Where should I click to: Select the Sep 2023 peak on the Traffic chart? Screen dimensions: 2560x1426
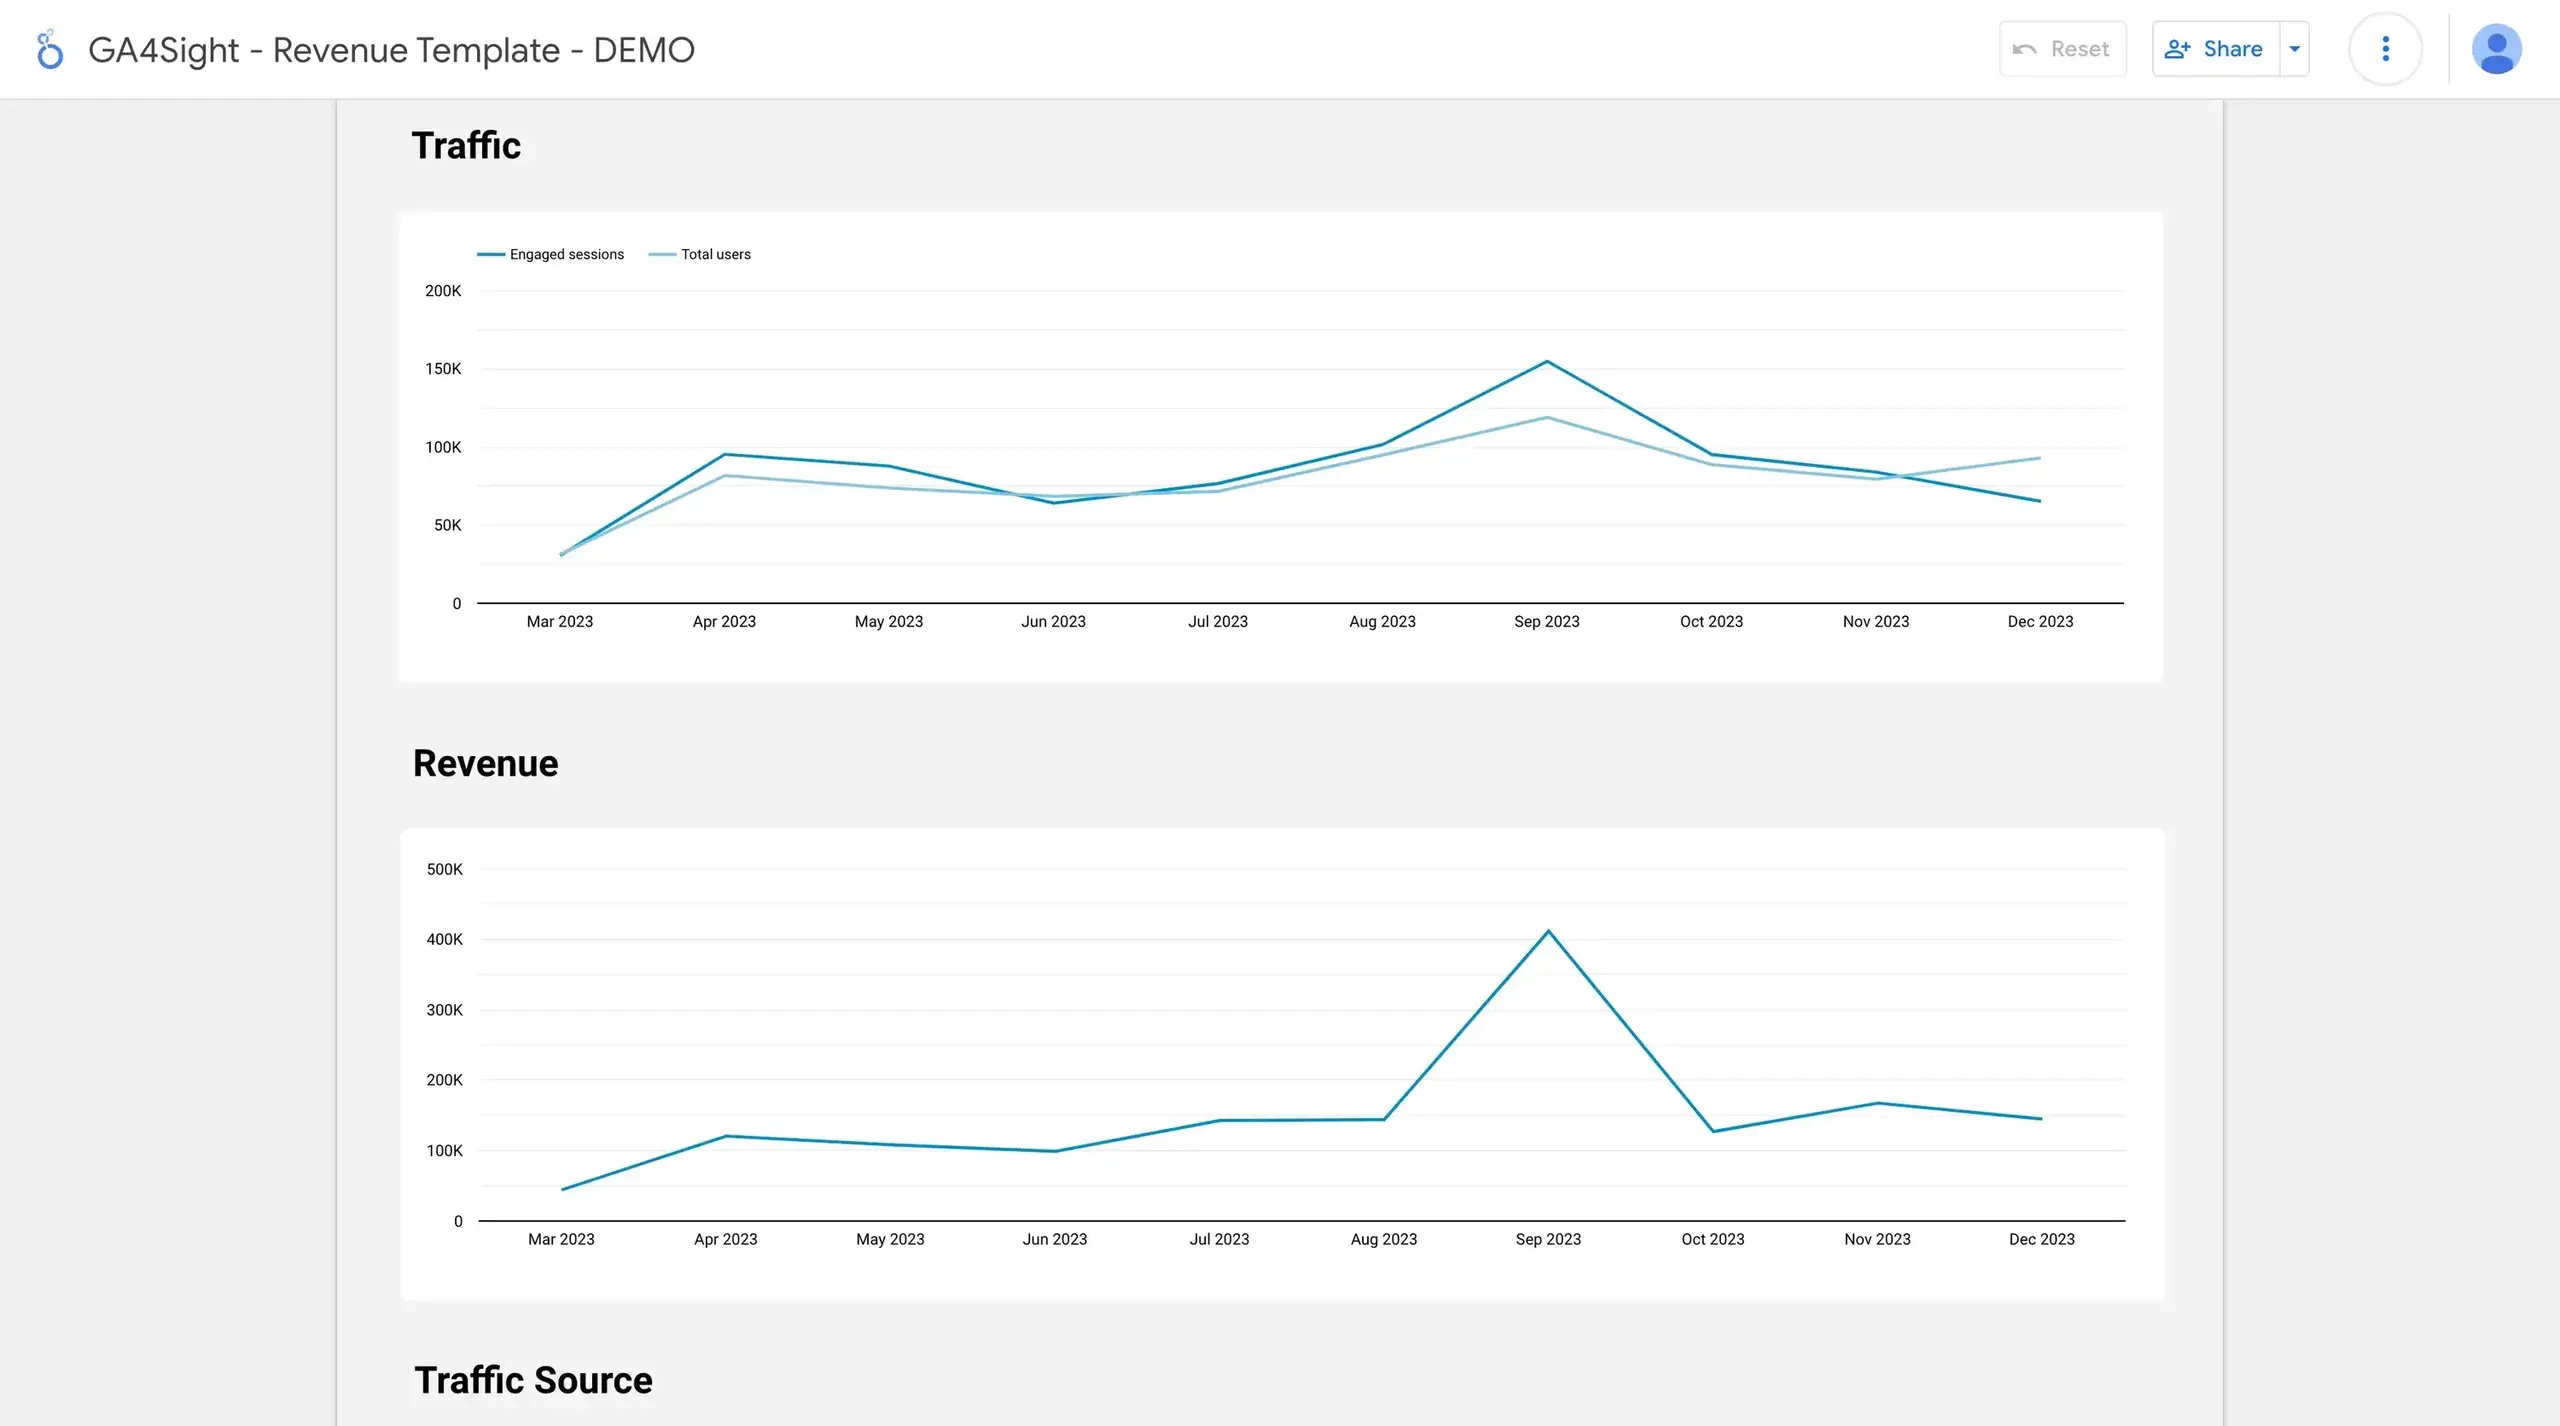pyautogui.click(x=1547, y=362)
